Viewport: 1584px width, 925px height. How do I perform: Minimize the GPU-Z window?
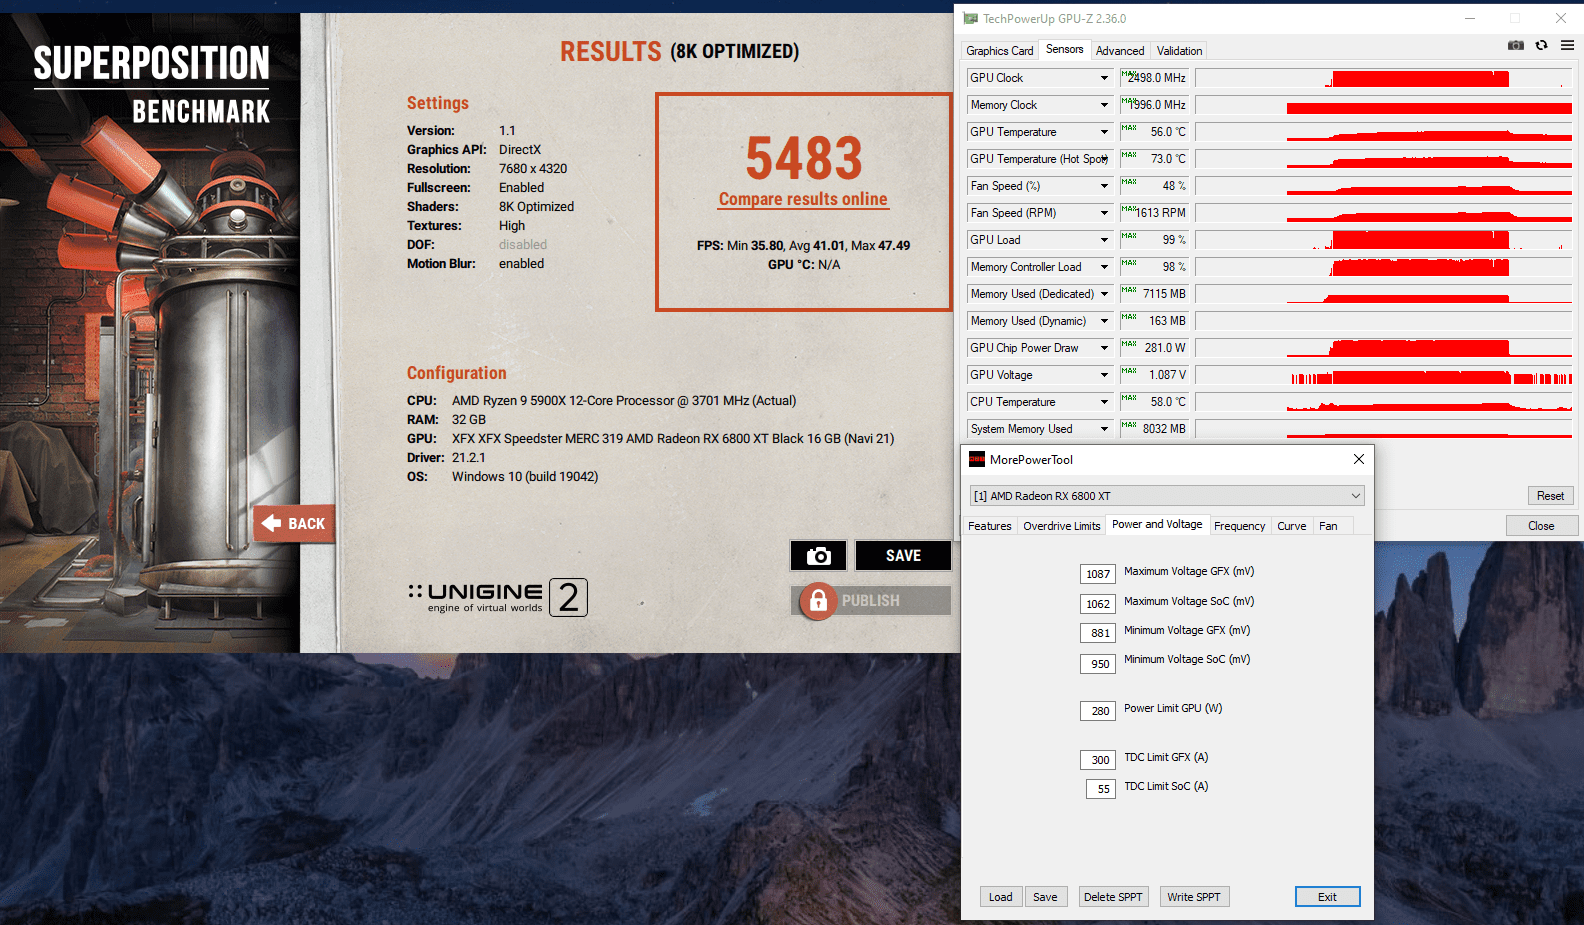click(1470, 18)
